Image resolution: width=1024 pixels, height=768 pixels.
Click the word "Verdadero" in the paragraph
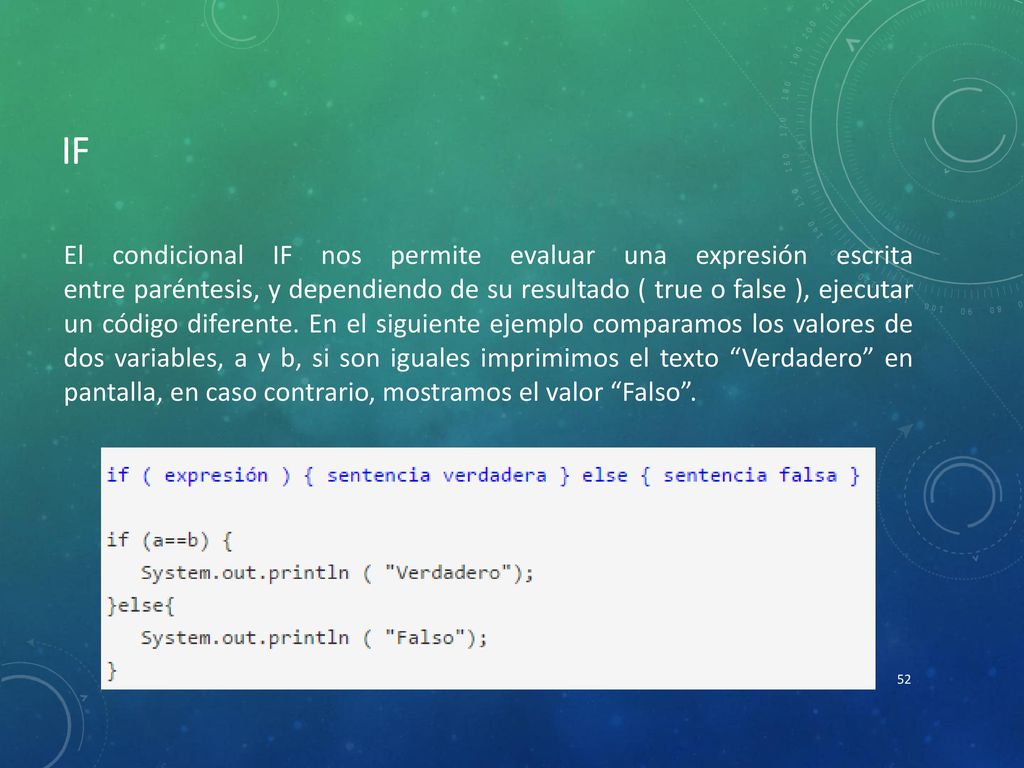[803, 358]
